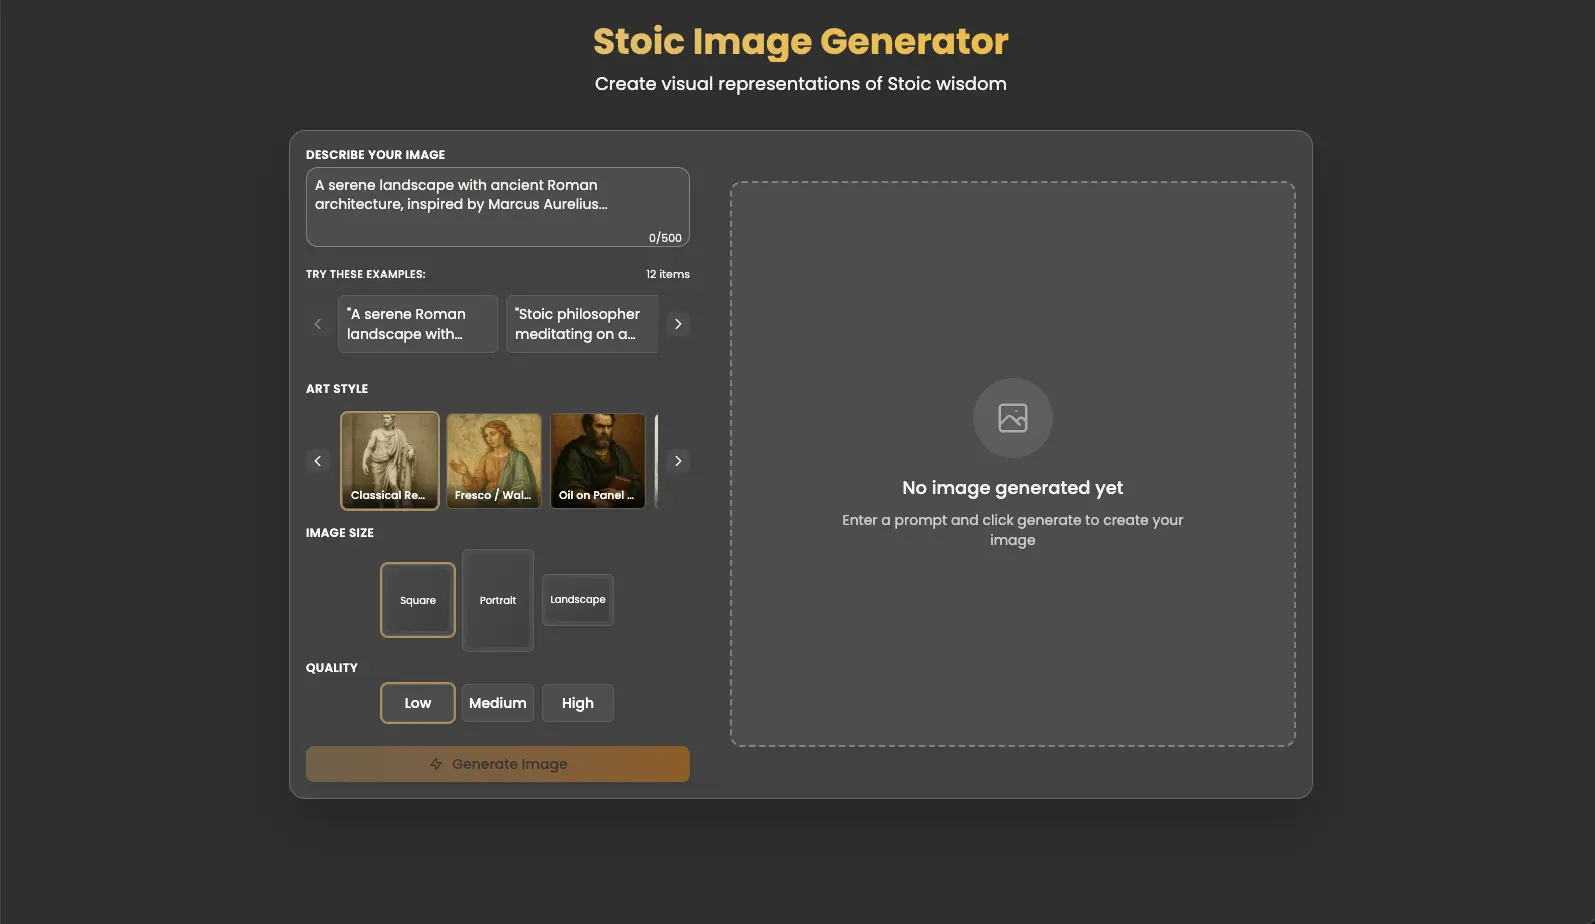1595x924 pixels.
Task: Select the partially visible fourth art style
Action: 656,461
